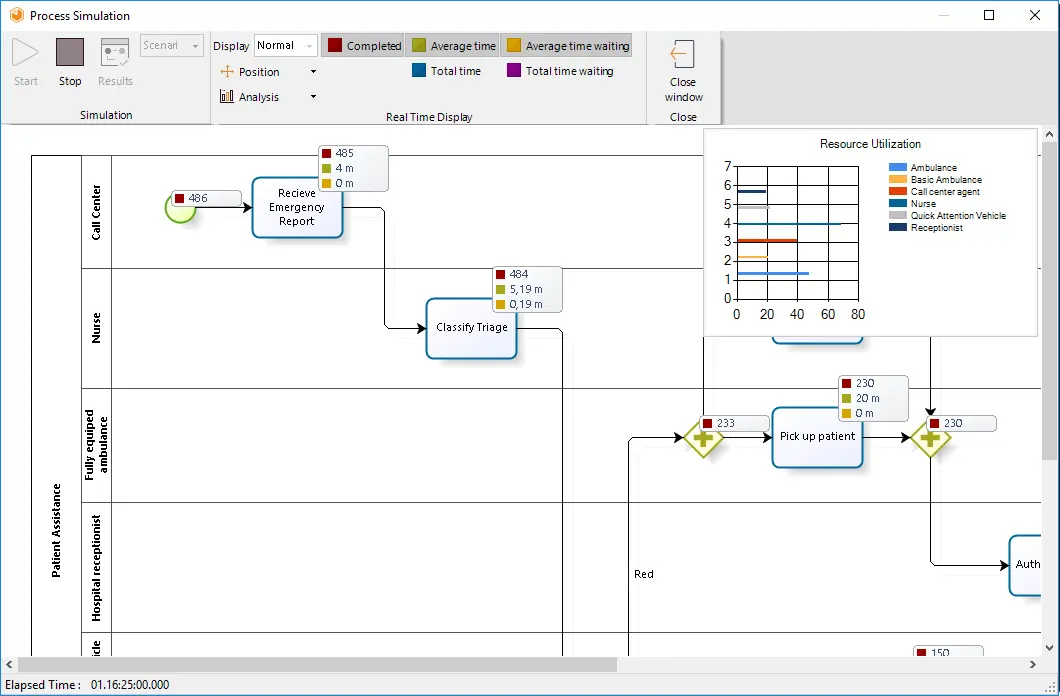This screenshot has width=1060, height=696.
Task: Click the 5,19 m average time value
Action: coord(526,289)
